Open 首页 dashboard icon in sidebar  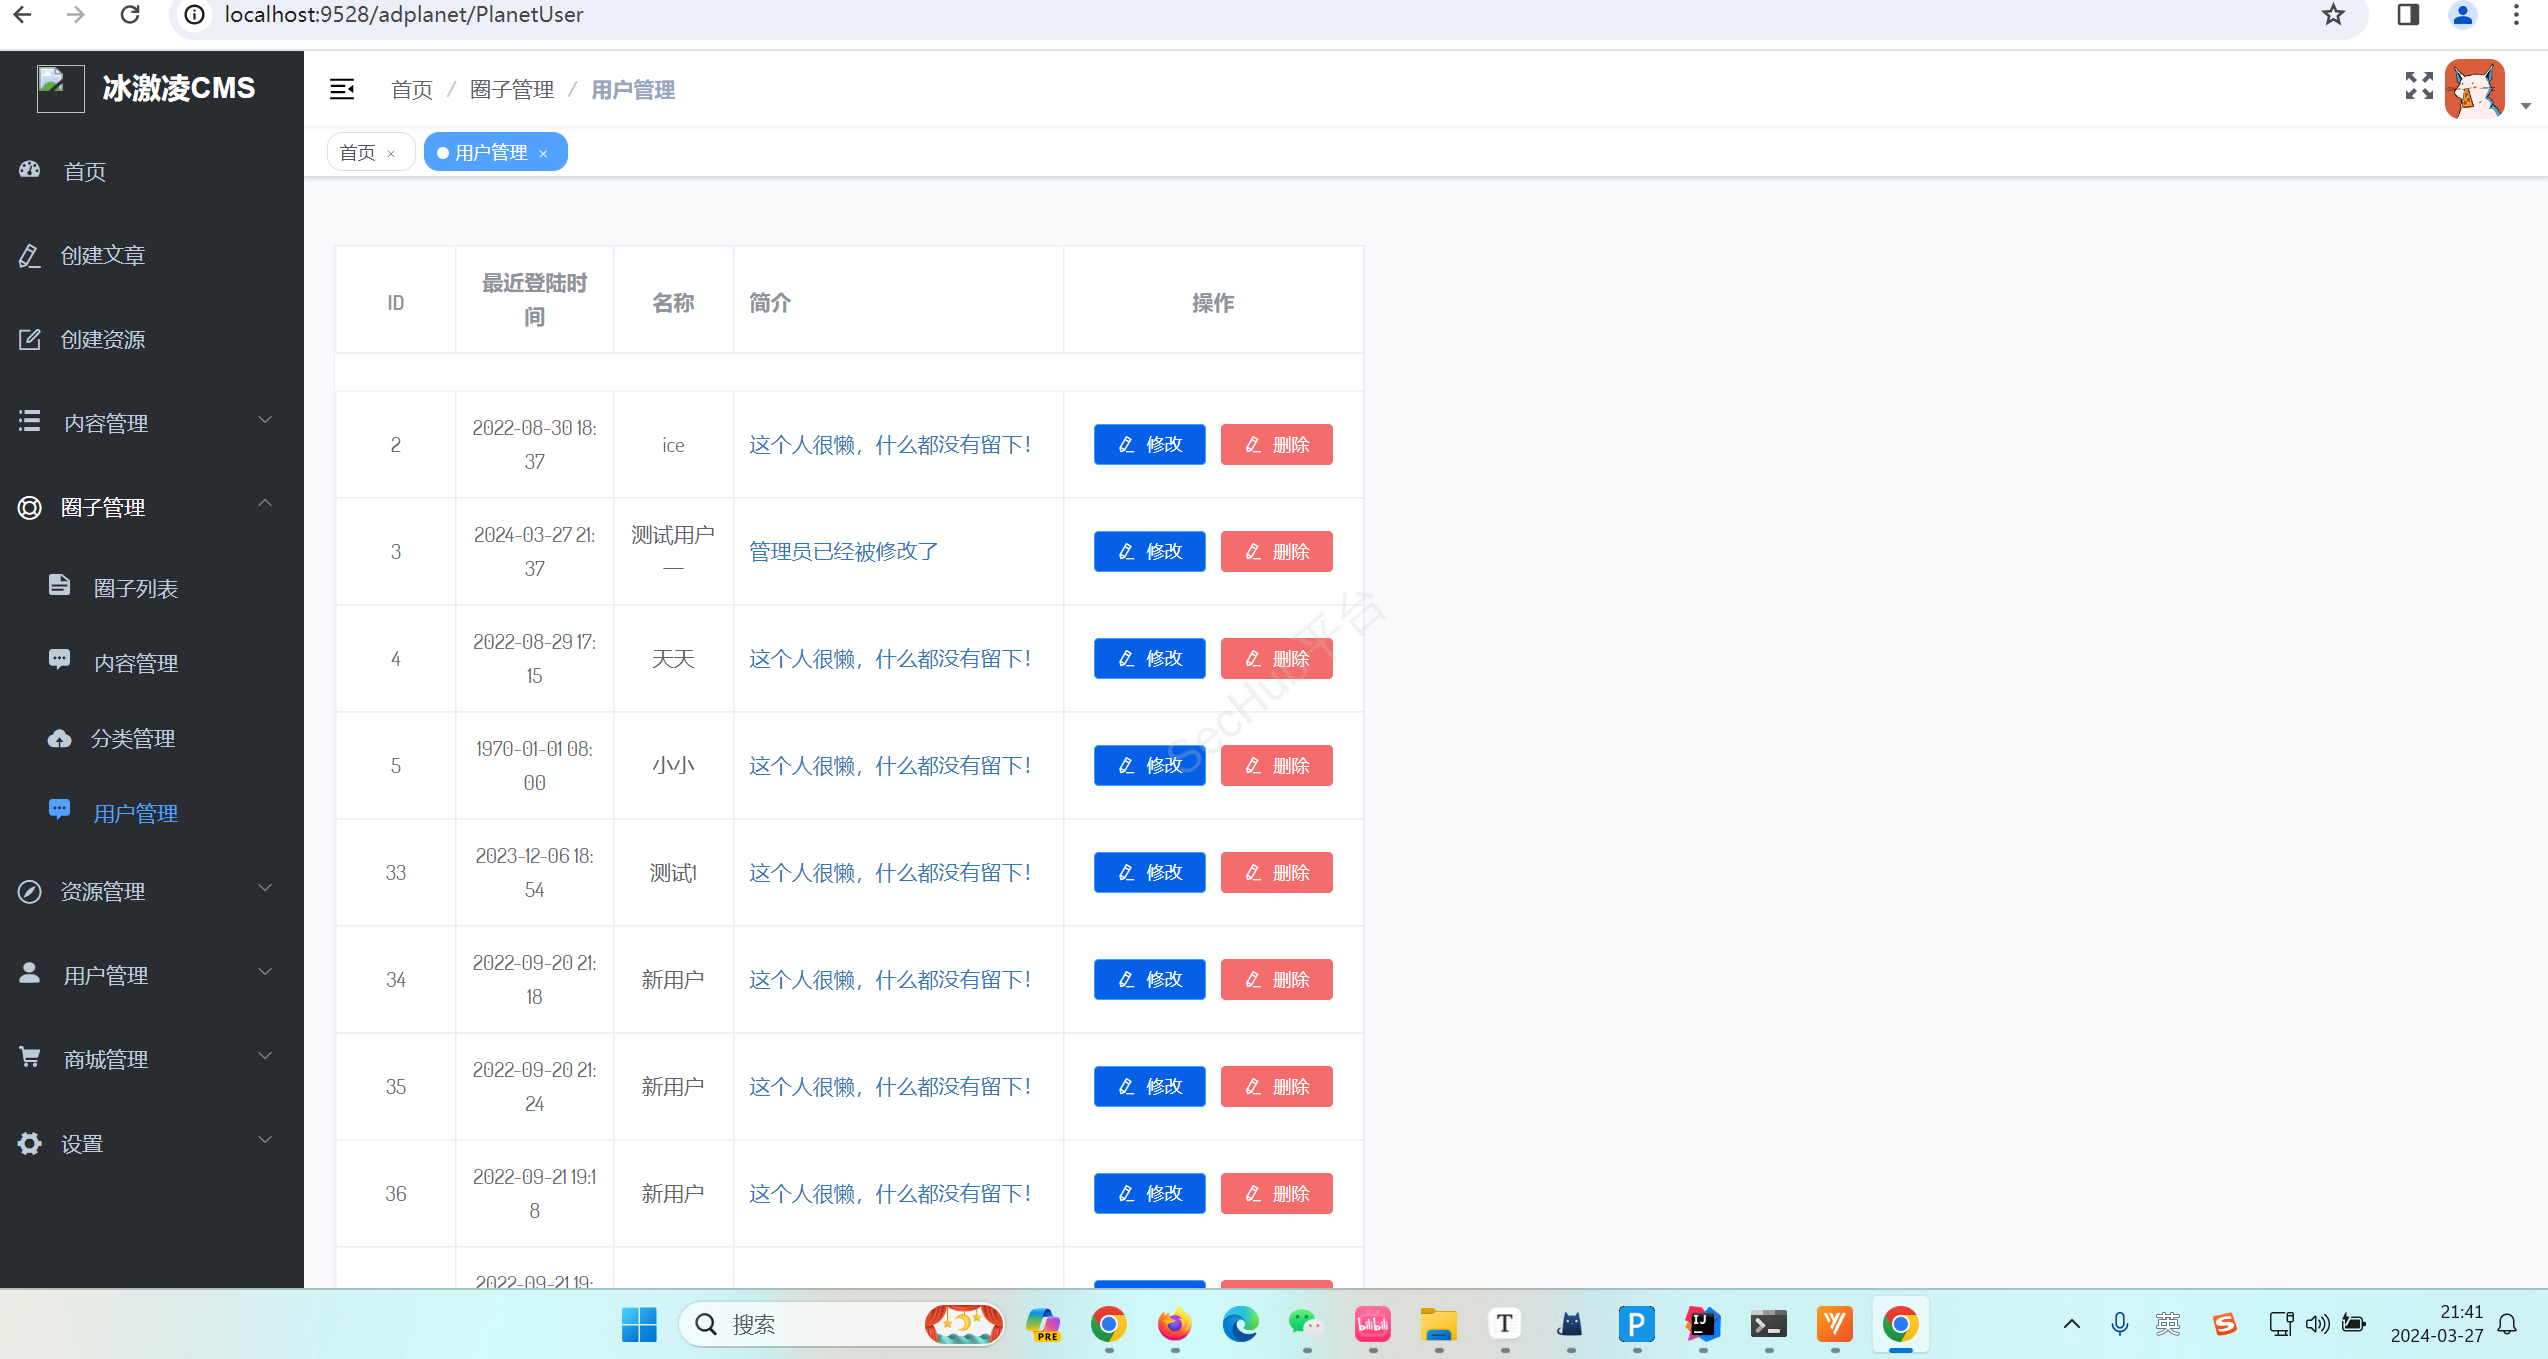30,170
